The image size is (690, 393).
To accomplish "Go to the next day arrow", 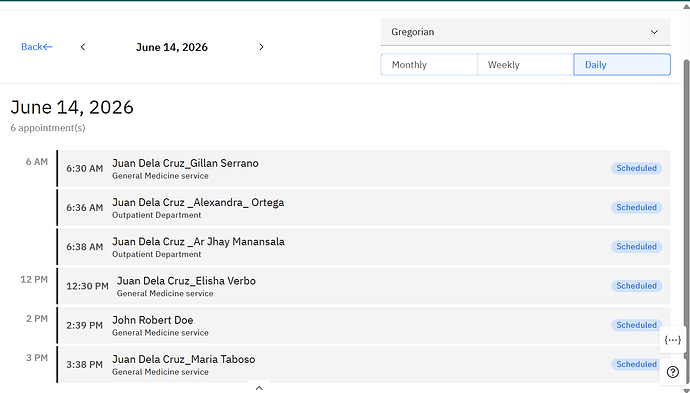I will click(x=261, y=47).
